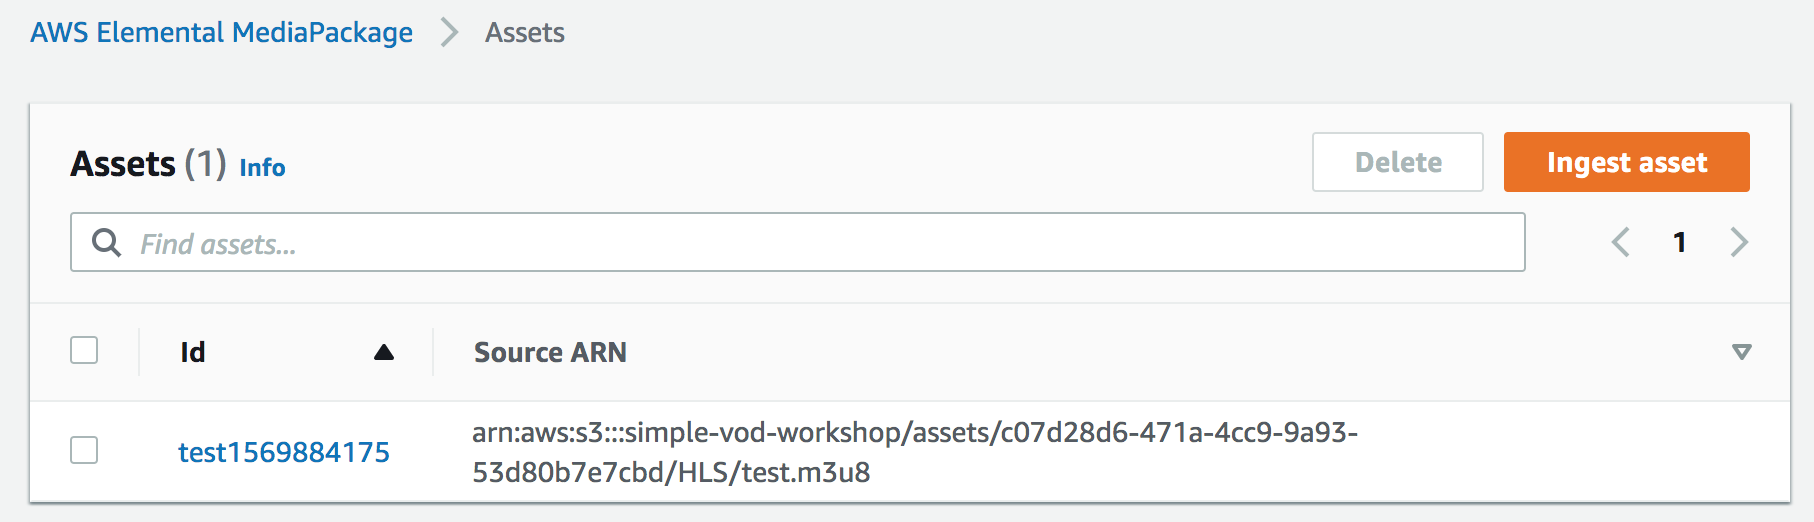Focus the Find assets search field
The height and width of the screenshot is (522, 1814).
tap(797, 242)
